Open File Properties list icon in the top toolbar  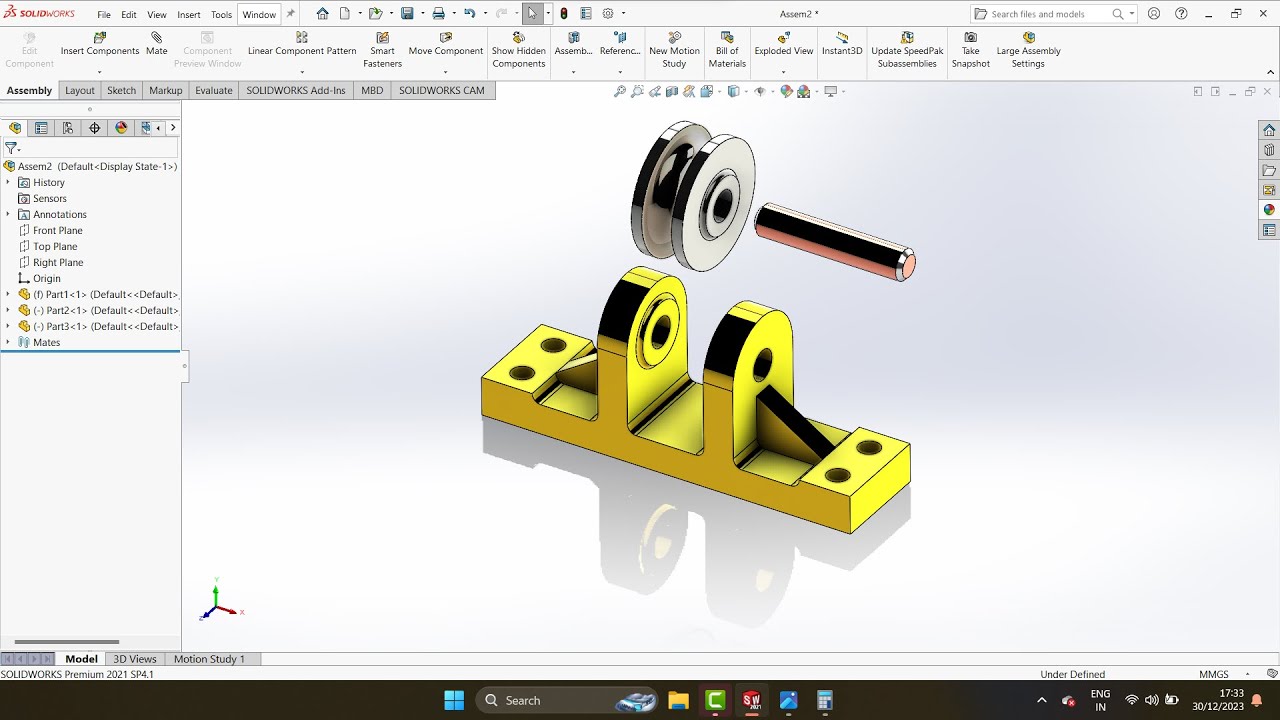coord(586,14)
